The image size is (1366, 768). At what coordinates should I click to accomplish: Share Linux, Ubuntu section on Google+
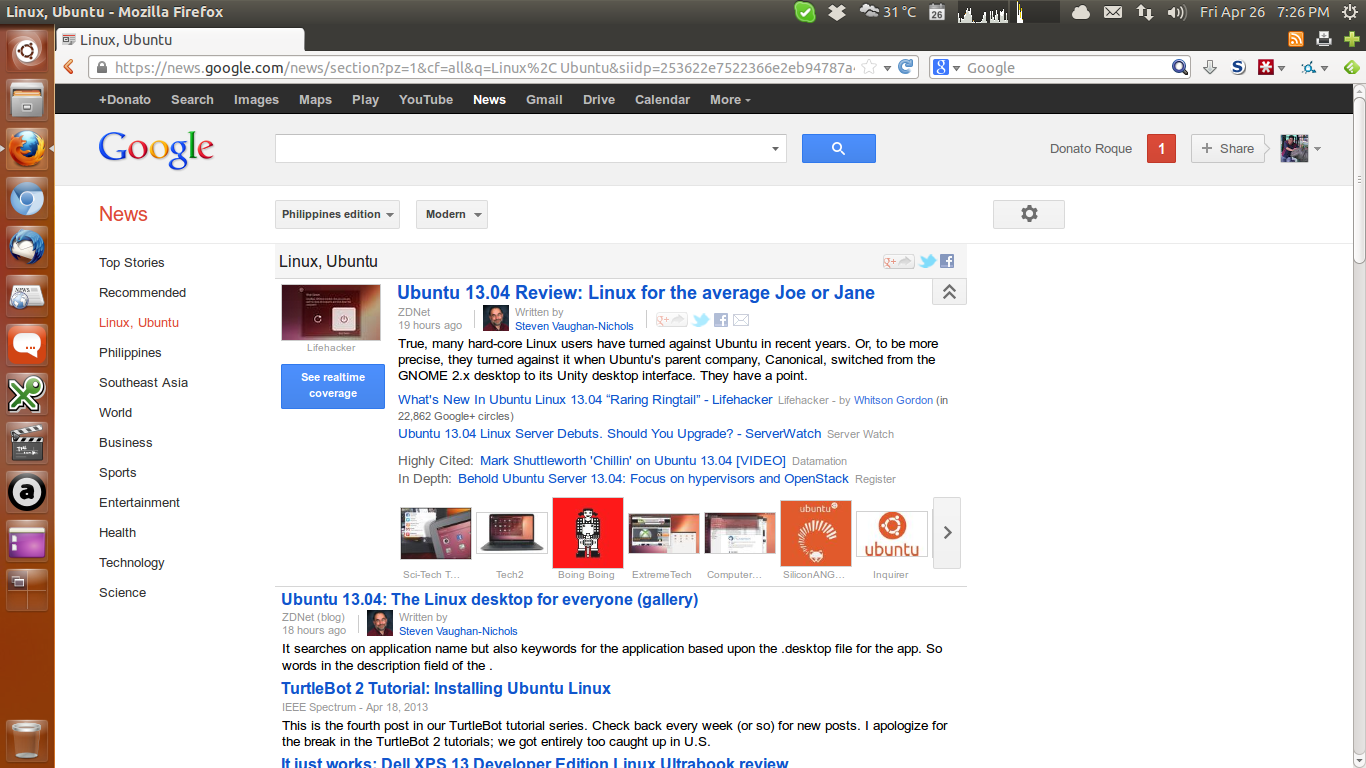click(898, 261)
